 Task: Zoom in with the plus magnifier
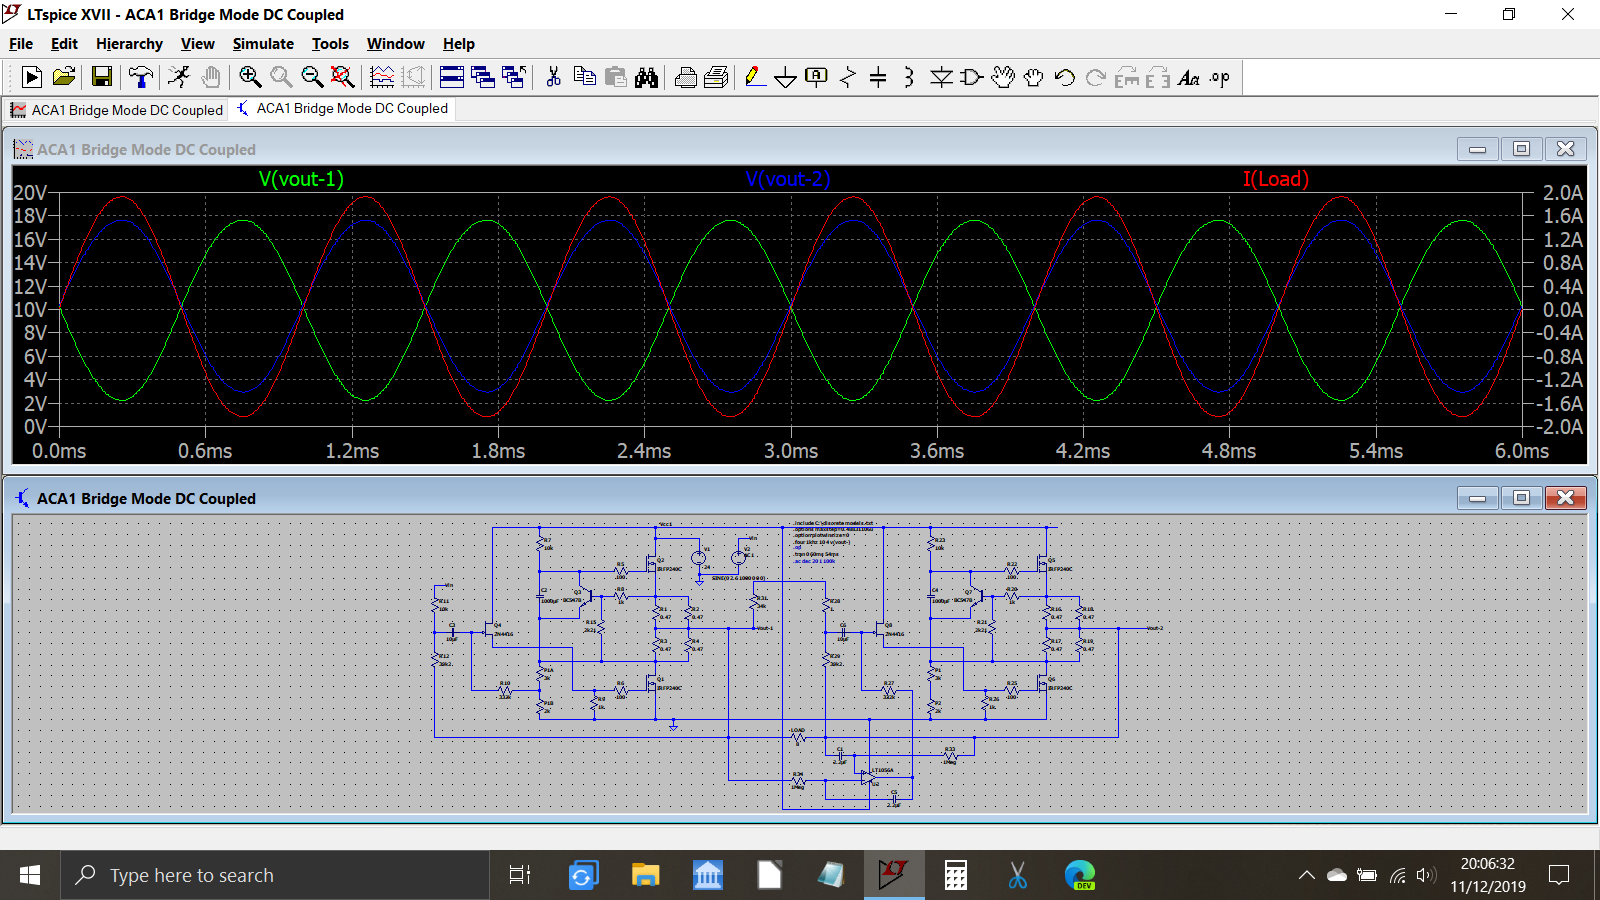[x=250, y=77]
